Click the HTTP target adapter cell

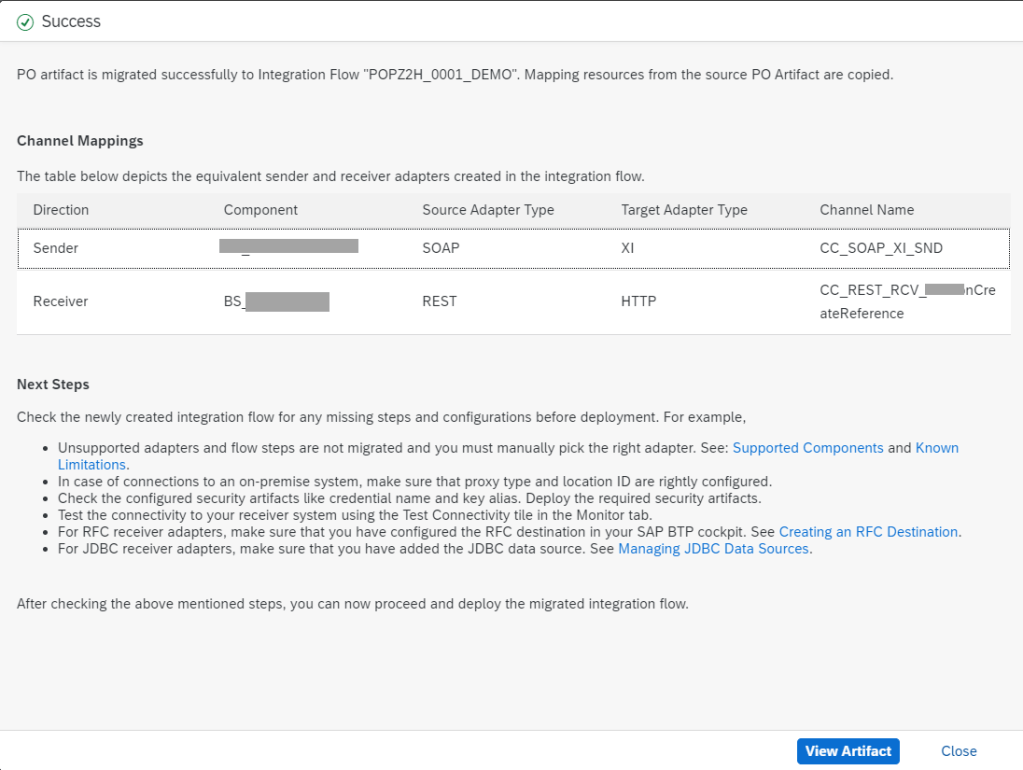[x=638, y=301]
